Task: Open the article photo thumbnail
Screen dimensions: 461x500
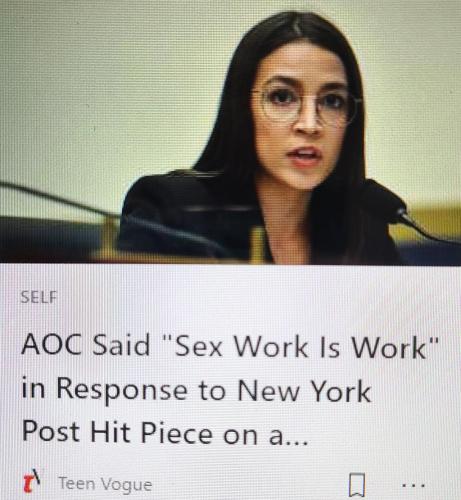Action: (230, 132)
